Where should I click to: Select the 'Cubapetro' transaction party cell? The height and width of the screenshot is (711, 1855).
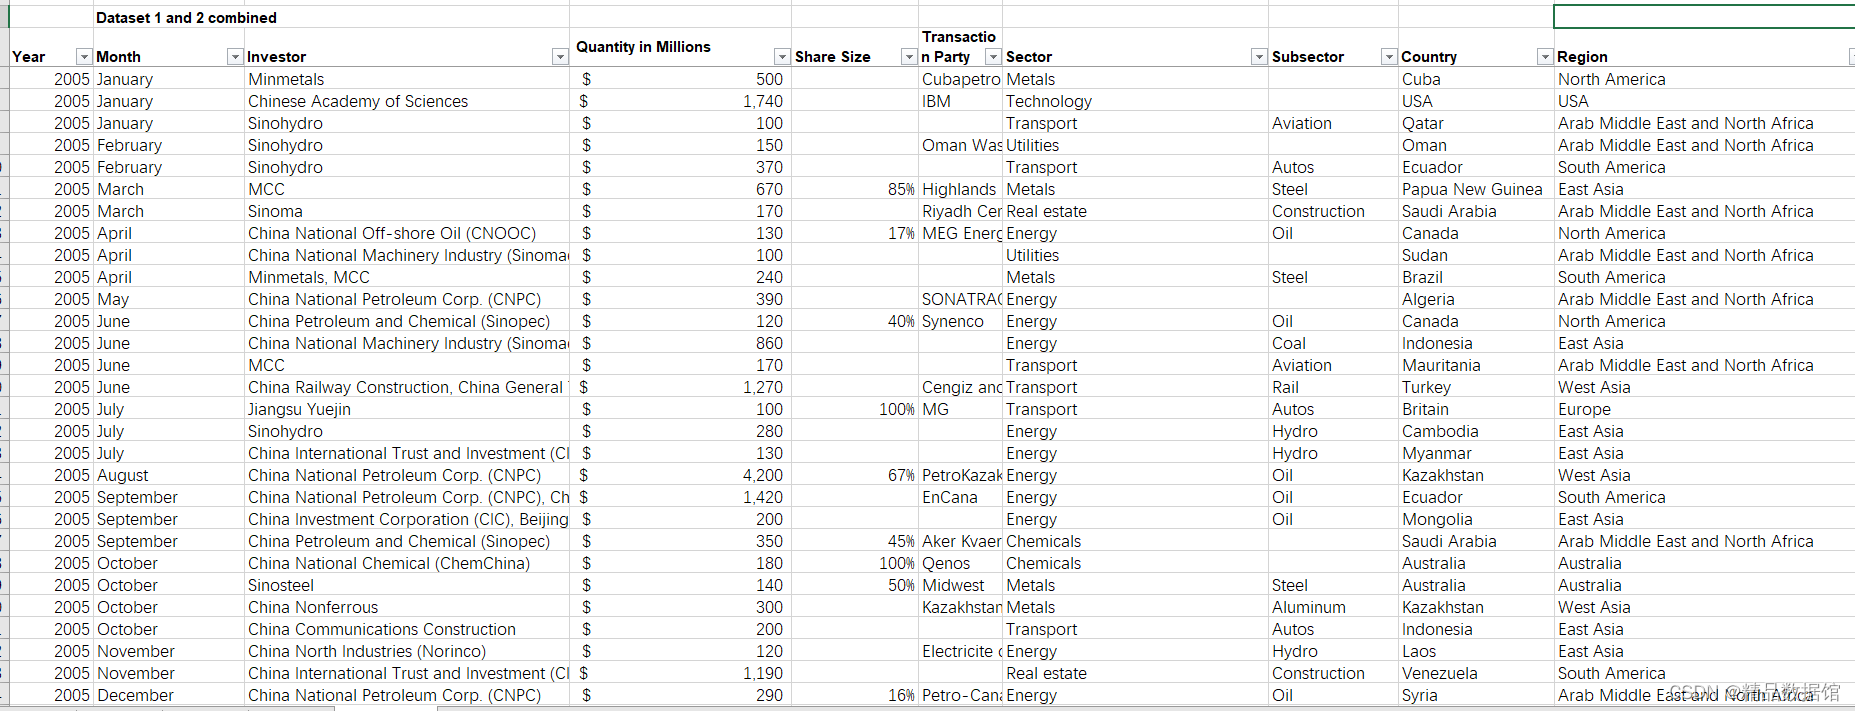click(x=961, y=79)
